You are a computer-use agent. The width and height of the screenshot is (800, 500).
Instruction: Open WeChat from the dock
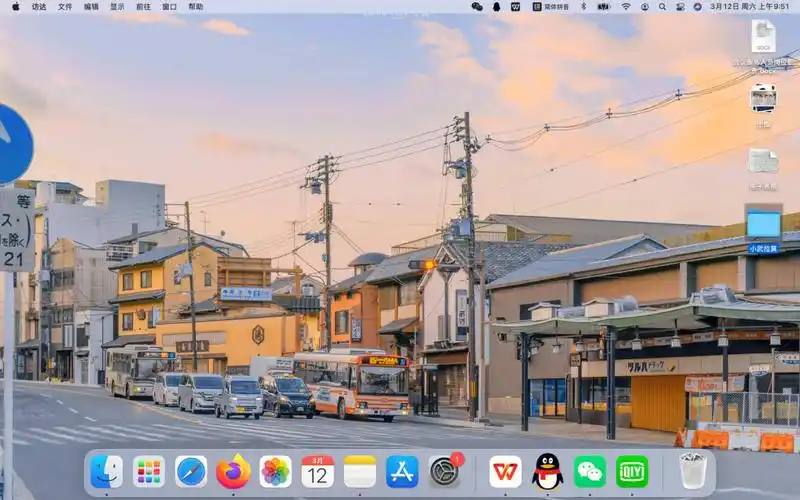[x=590, y=471]
